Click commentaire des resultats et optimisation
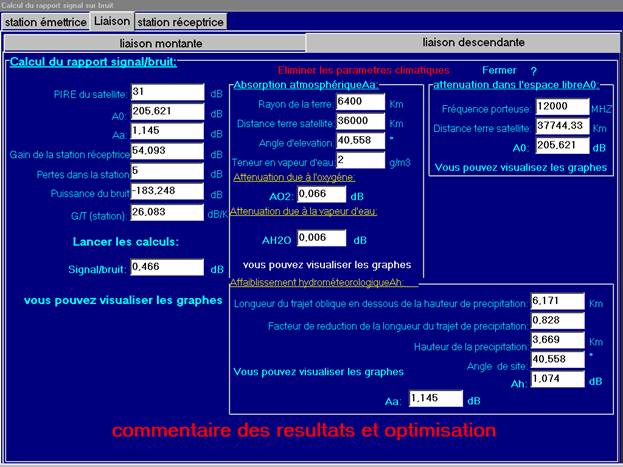Screen dimensions: 623x467 [304, 431]
